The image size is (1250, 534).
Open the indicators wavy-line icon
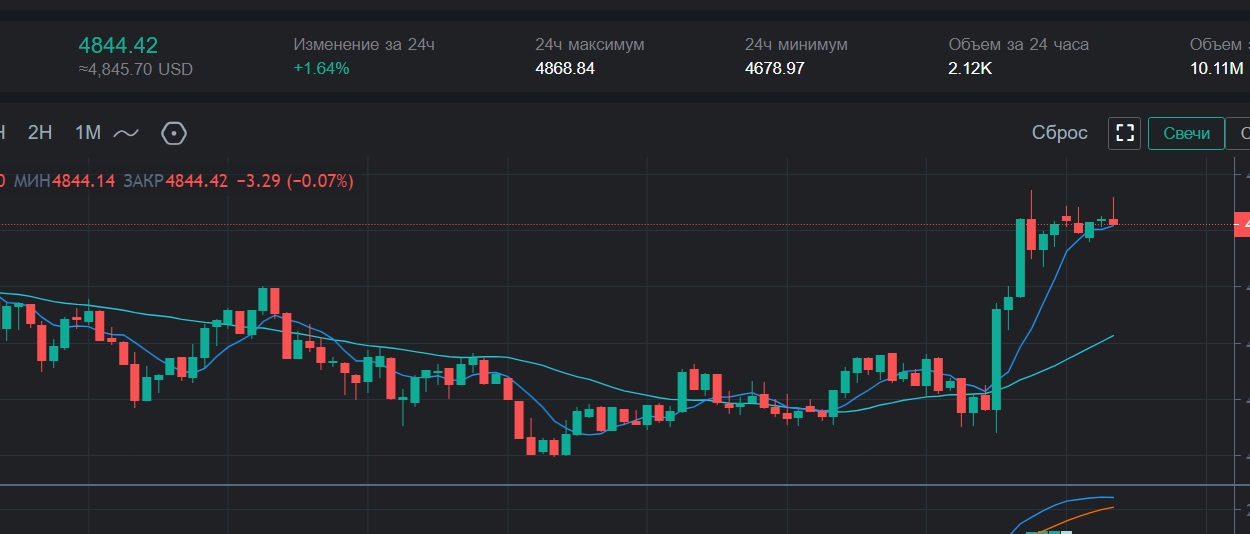126,133
